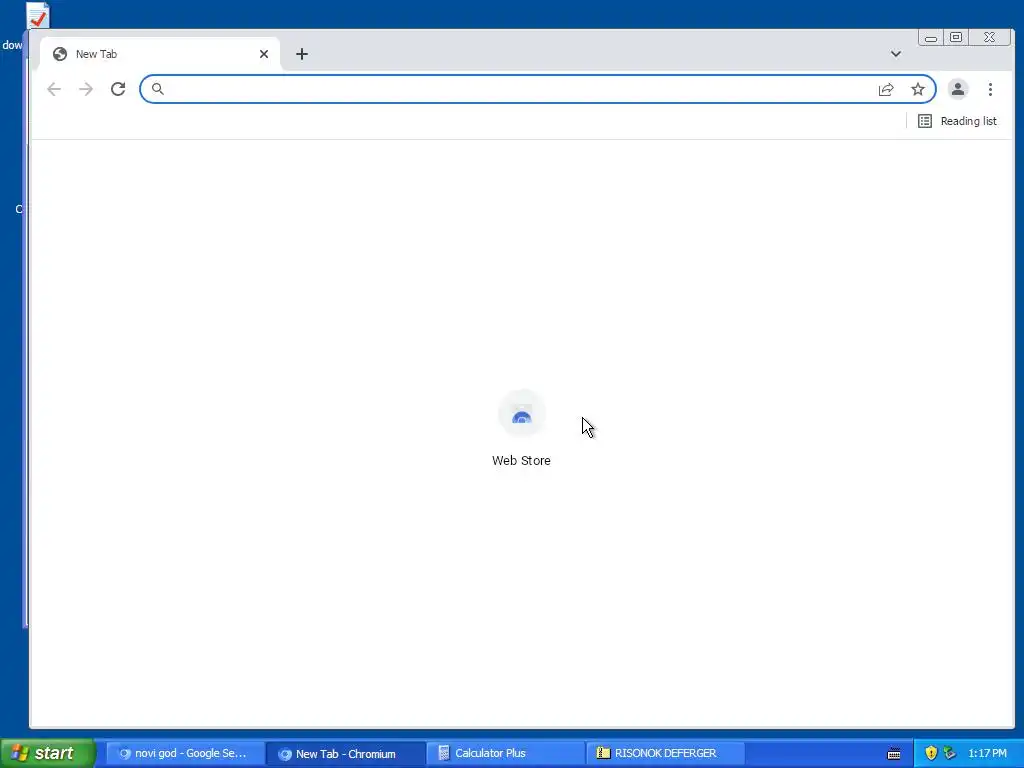
Task: Bookmark this tab with the star icon
Action: click(918, 89)
